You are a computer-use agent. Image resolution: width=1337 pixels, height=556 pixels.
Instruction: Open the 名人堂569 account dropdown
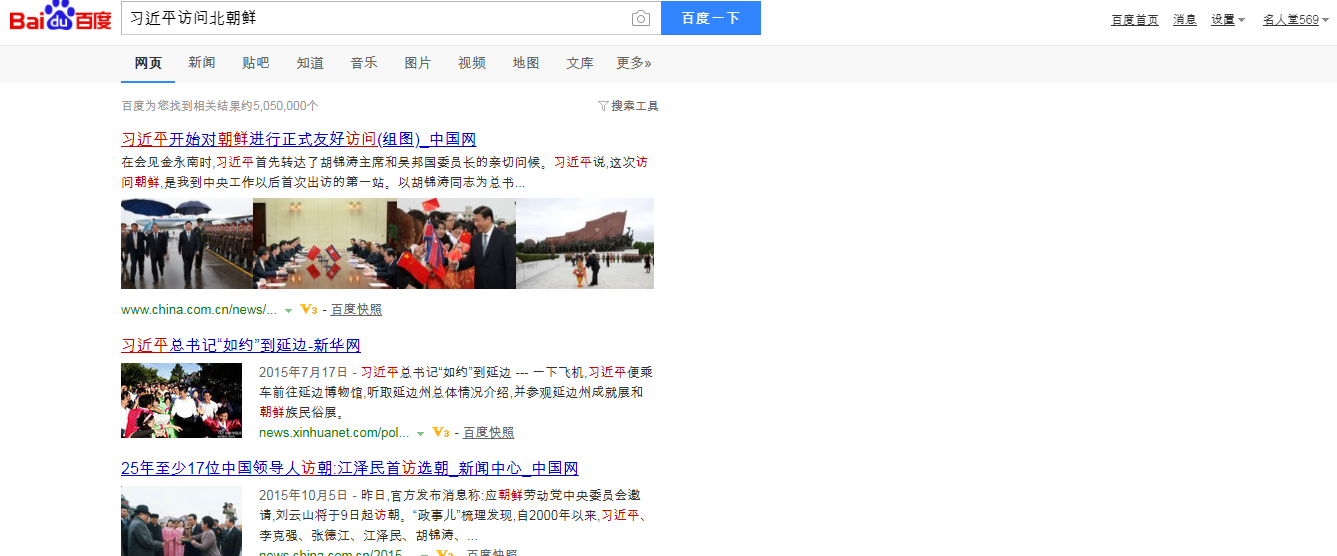click(1296, 20)
